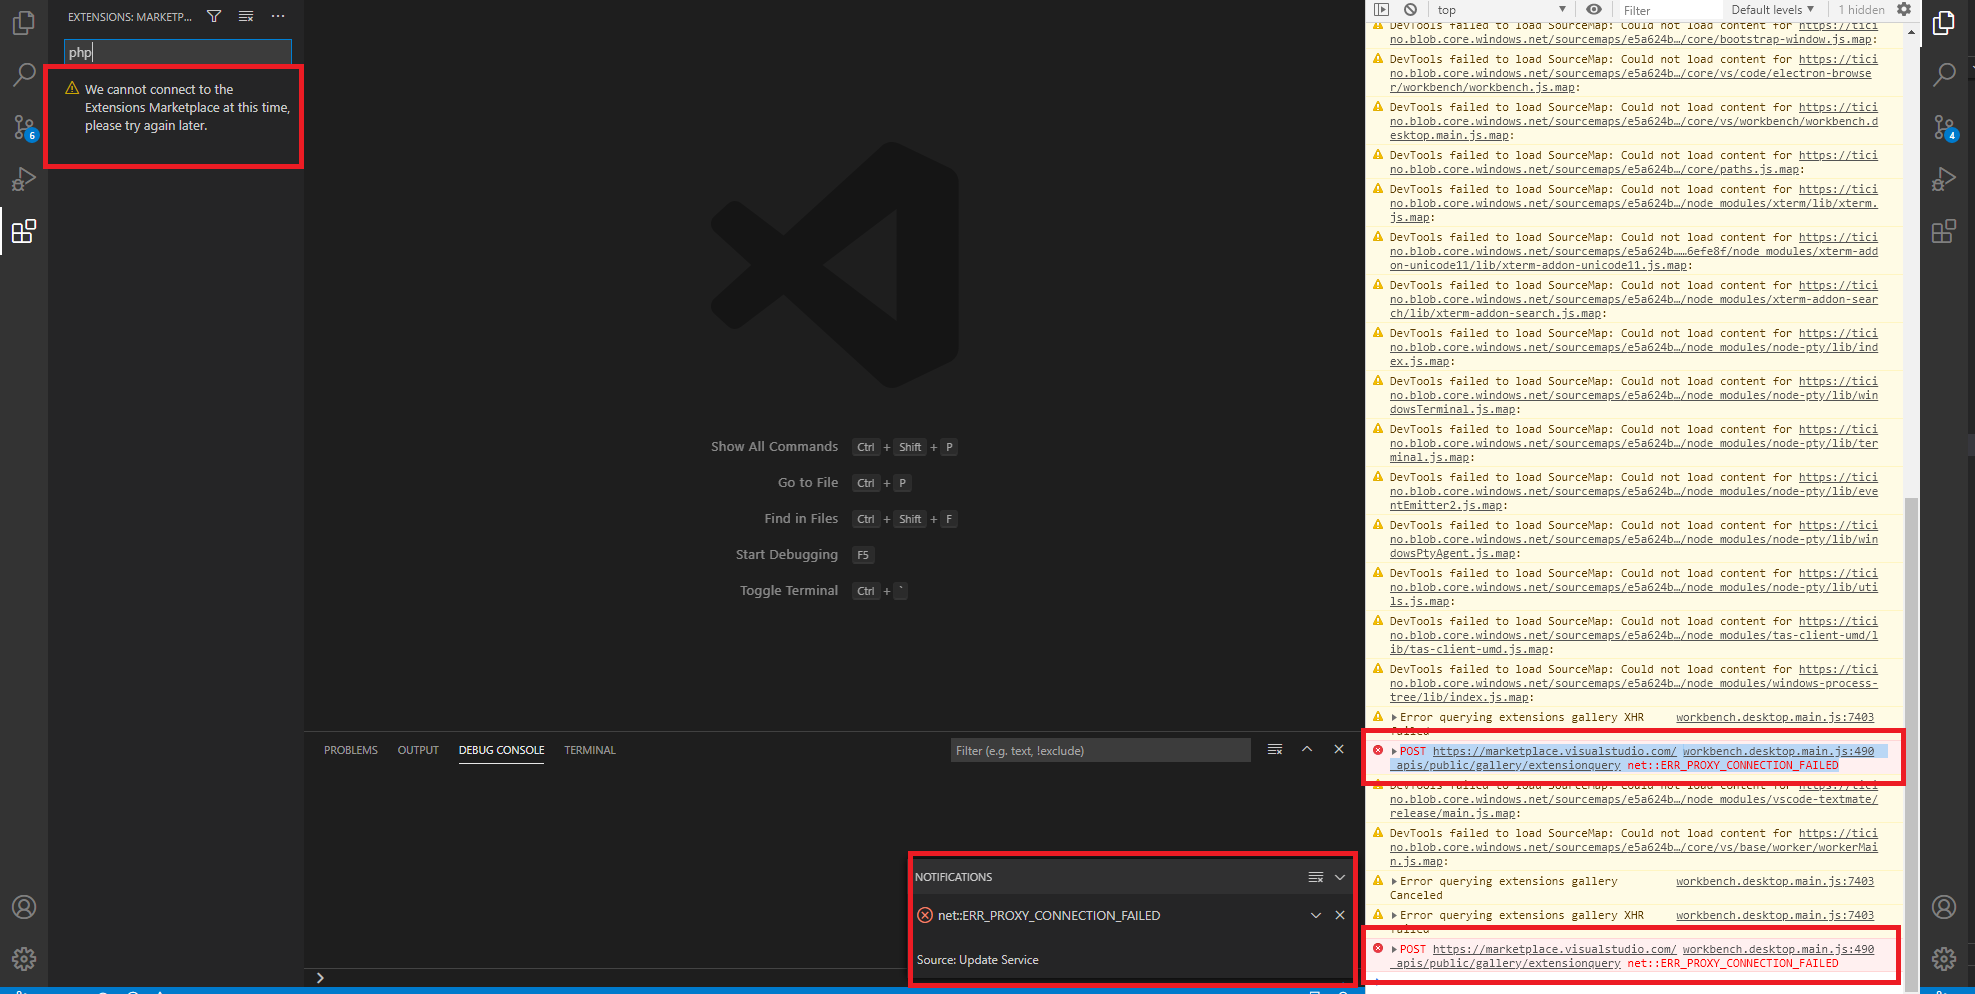Switch to the TERMINAL tab
1975x994 pixels.
tap(589, 749)
